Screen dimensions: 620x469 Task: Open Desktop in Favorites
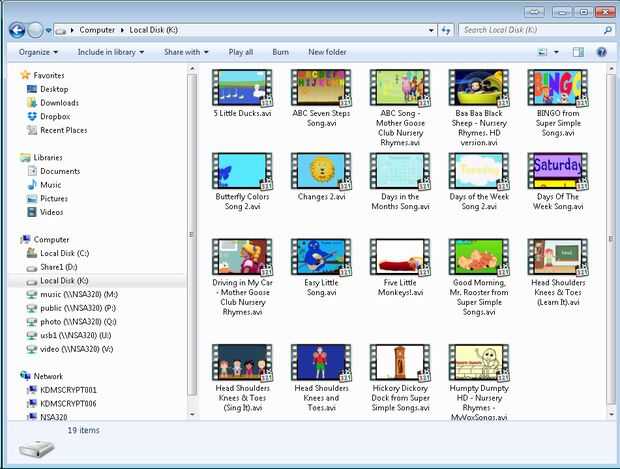point(47,89)
